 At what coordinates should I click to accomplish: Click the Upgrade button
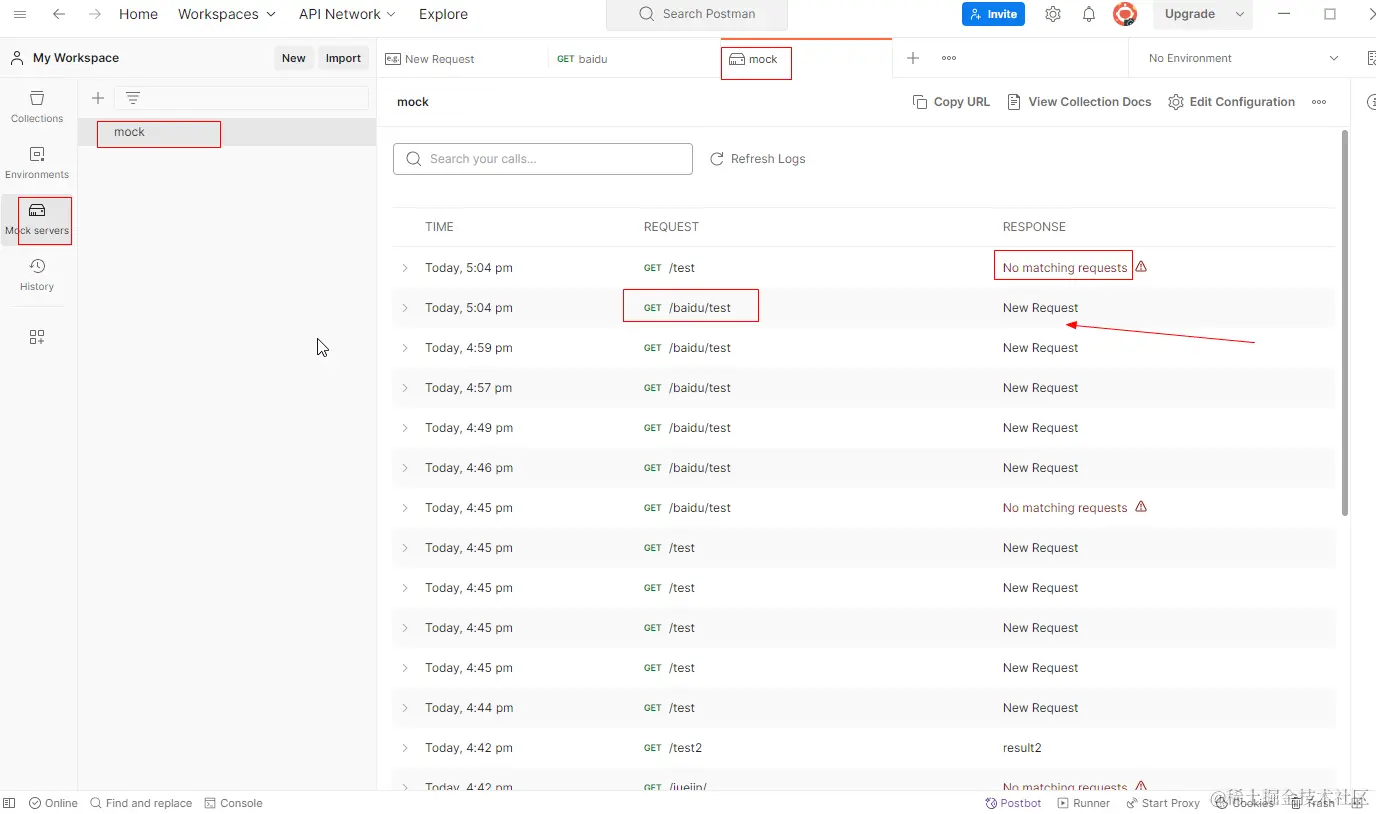point(1190,14)
